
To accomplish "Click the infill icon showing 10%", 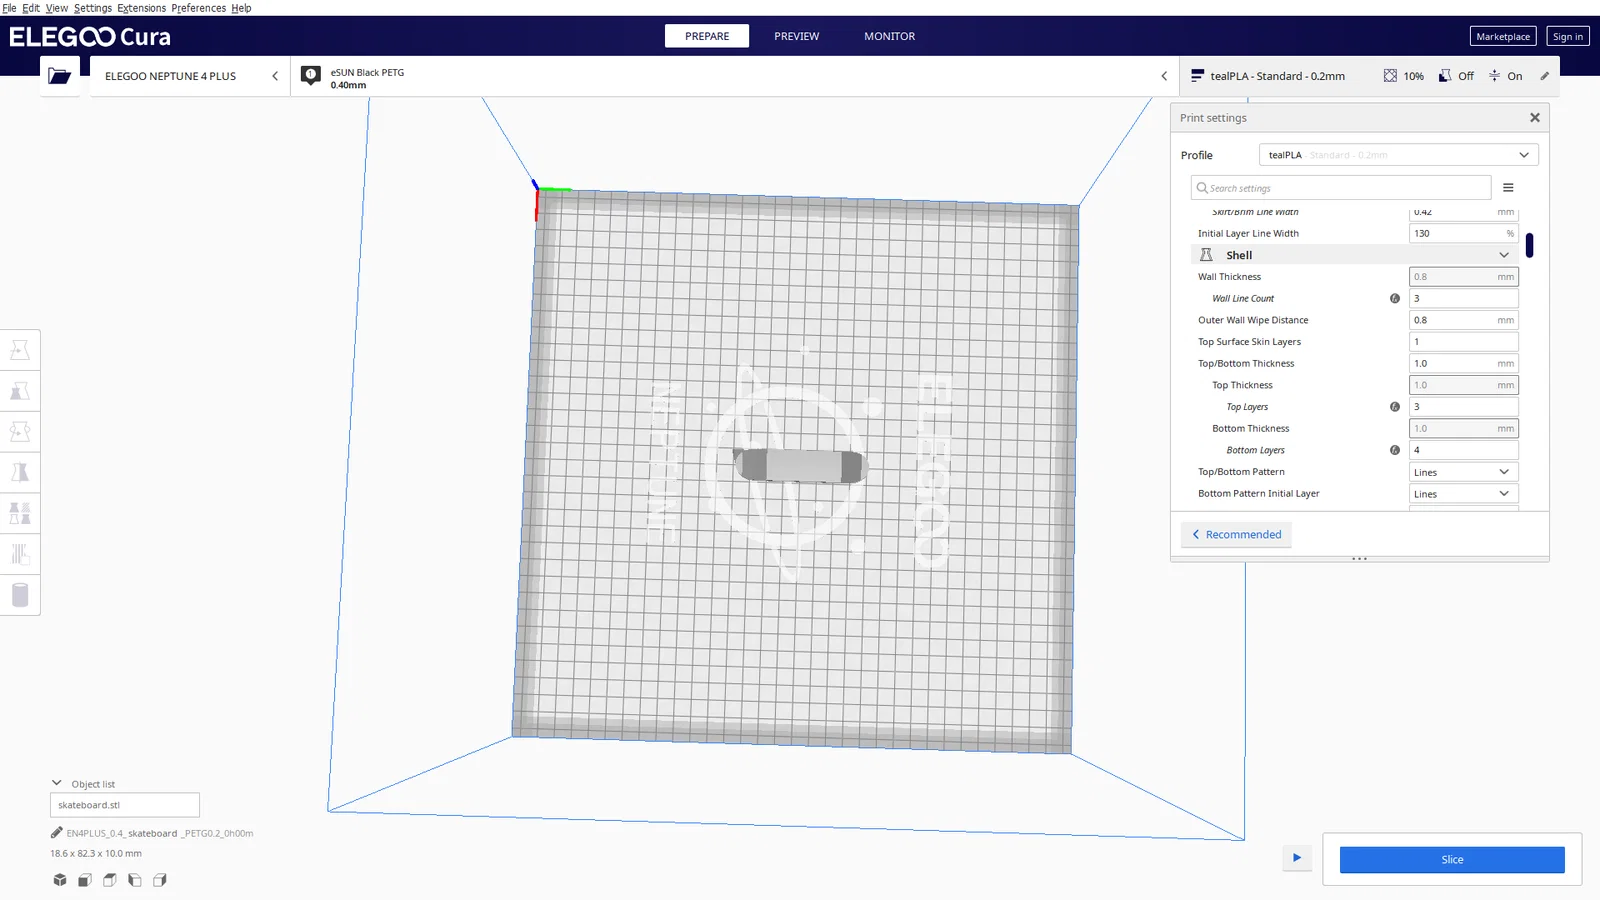I will [x=1390, y=76].
